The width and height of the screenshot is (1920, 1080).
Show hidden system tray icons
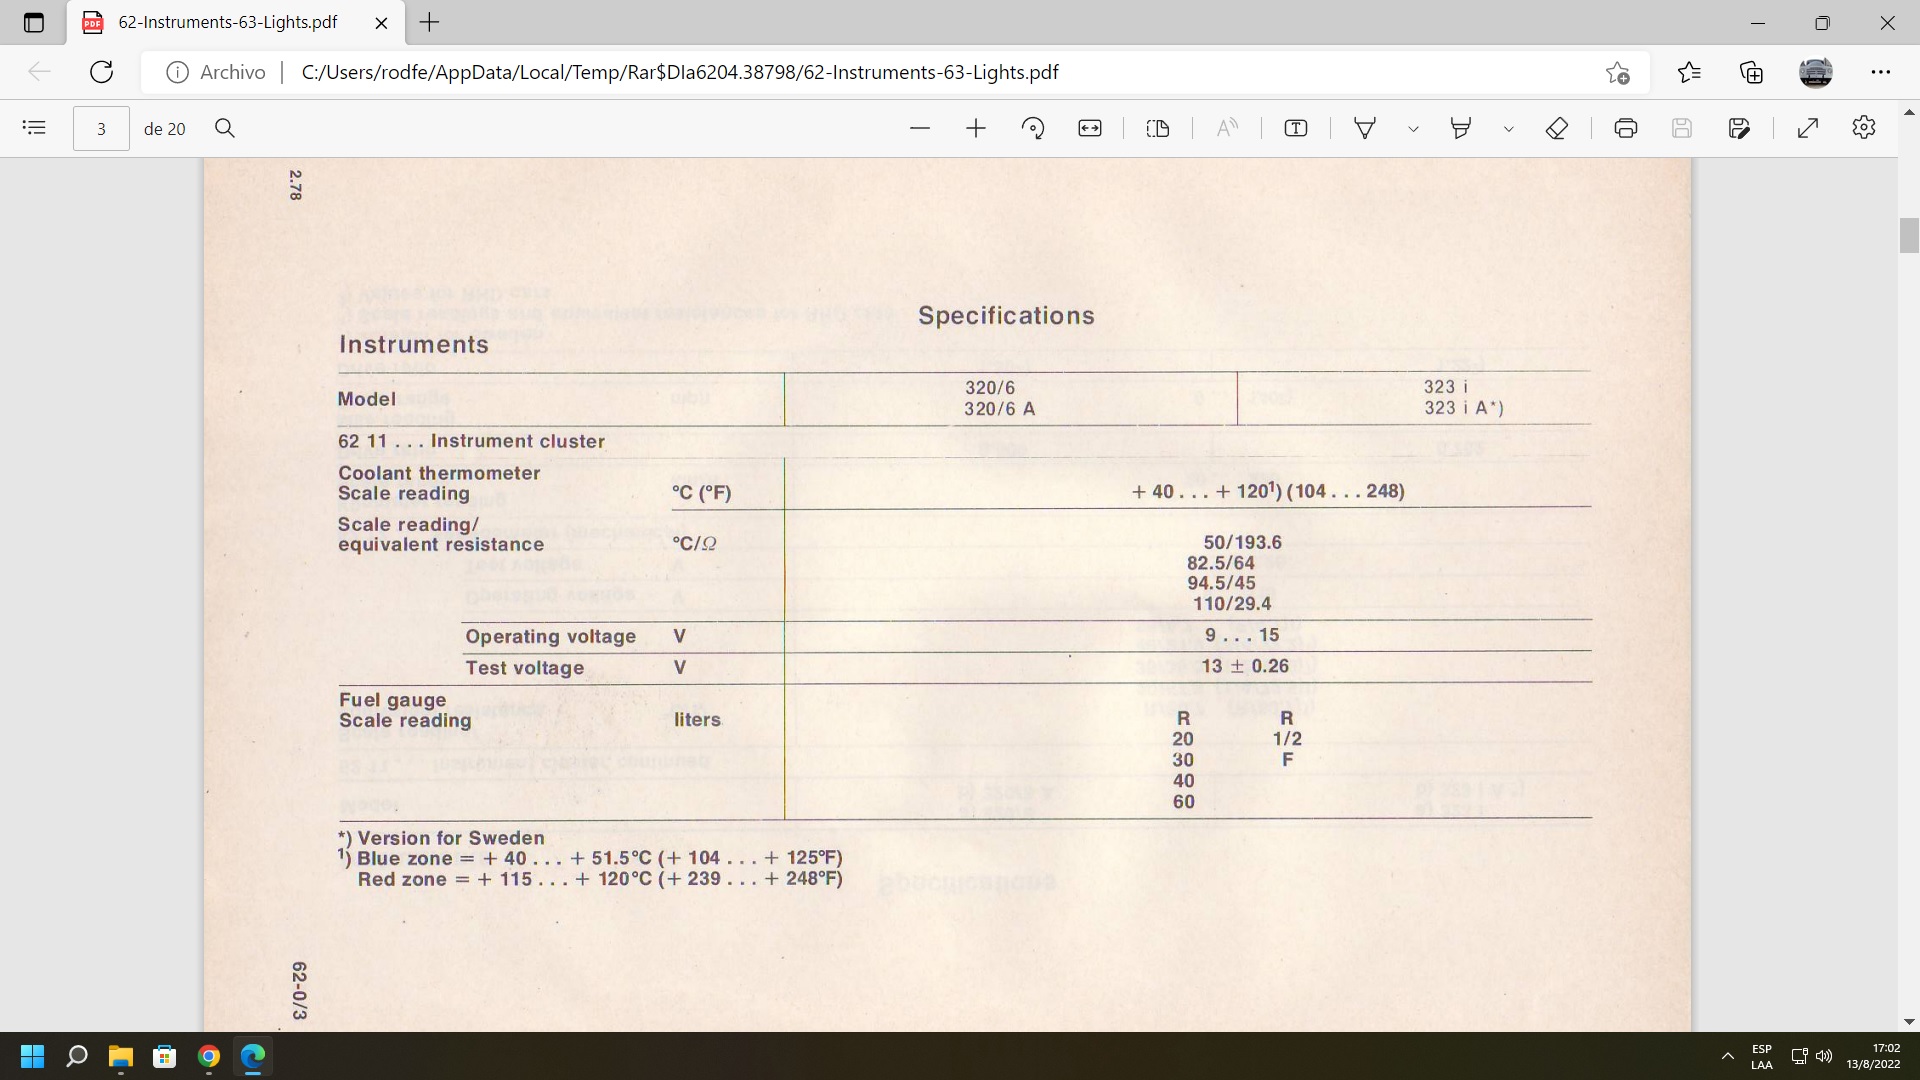pos(1727,1056)
